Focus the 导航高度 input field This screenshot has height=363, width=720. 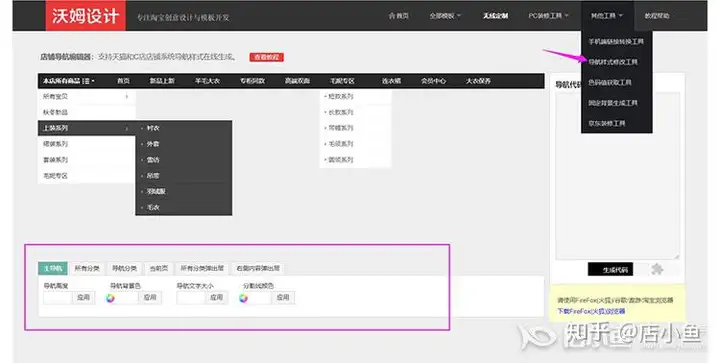[x=58, y=298]
